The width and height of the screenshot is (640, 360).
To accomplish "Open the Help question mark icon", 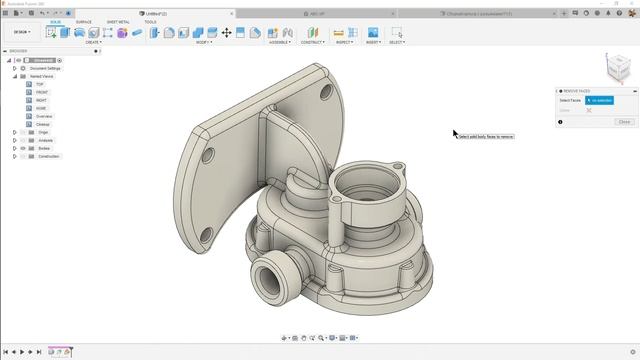I will (619, 13).
